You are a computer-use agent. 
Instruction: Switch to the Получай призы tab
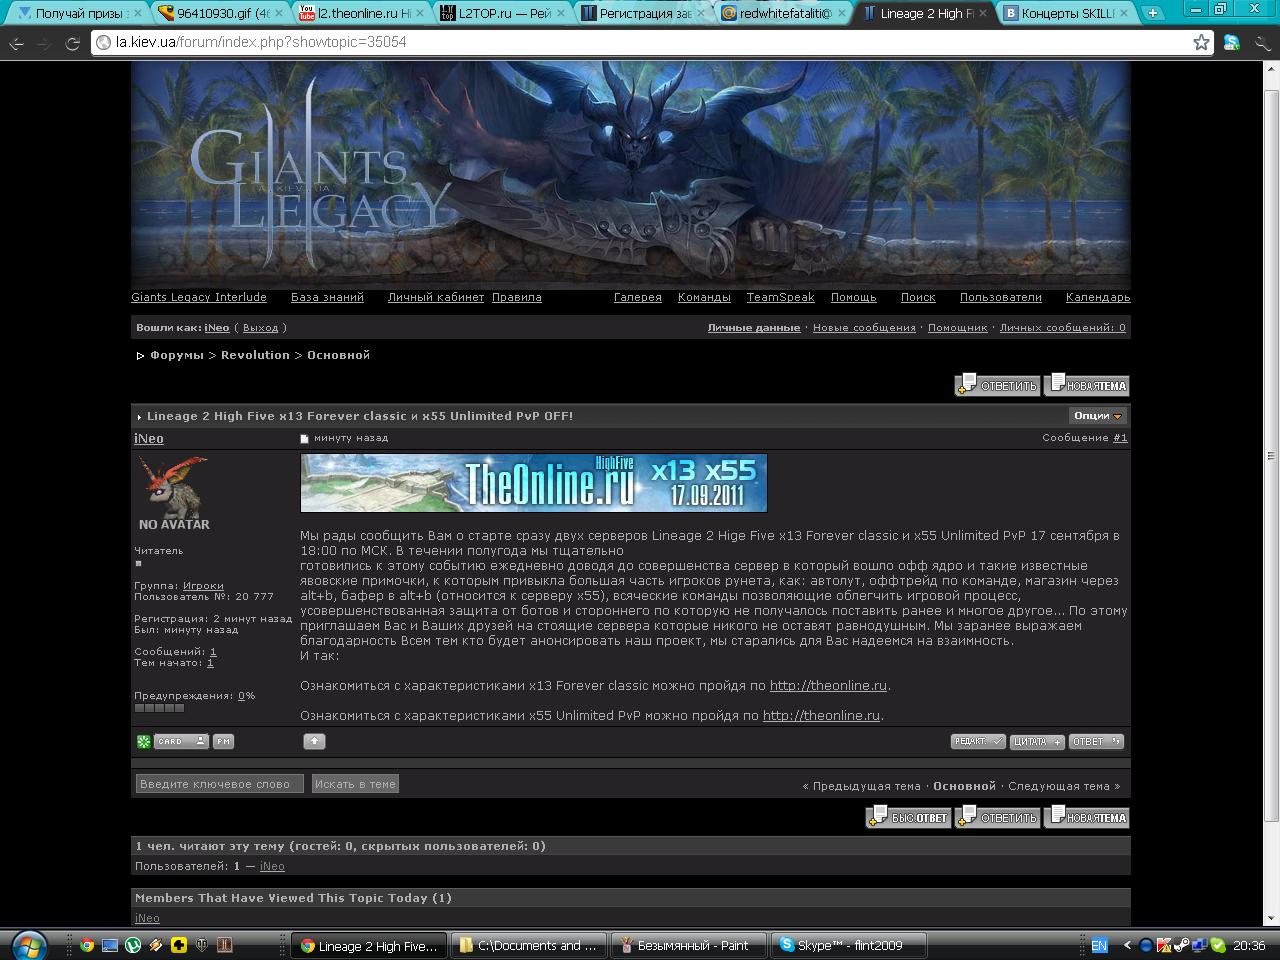click(x=80, y=13)
